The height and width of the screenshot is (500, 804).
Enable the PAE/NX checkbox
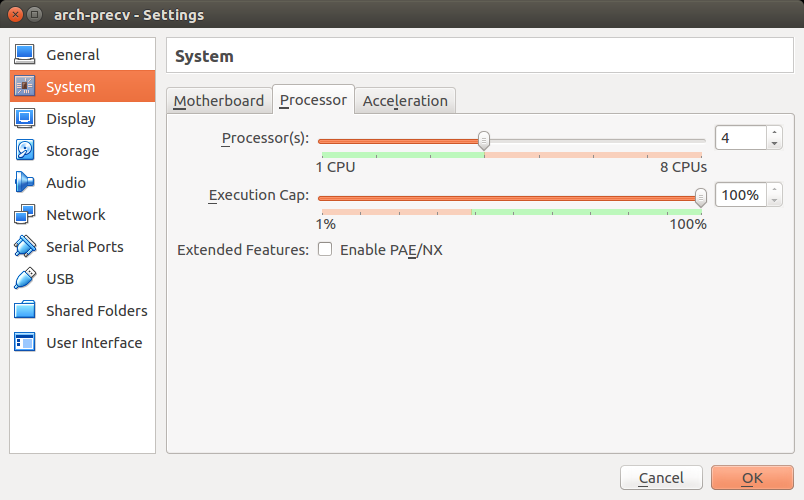(x=325, y=249)
